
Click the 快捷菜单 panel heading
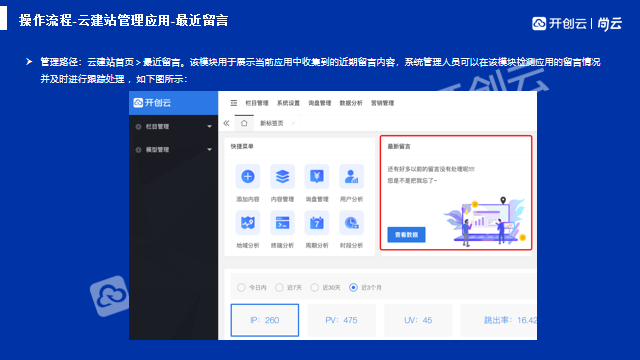coord(242,146)
